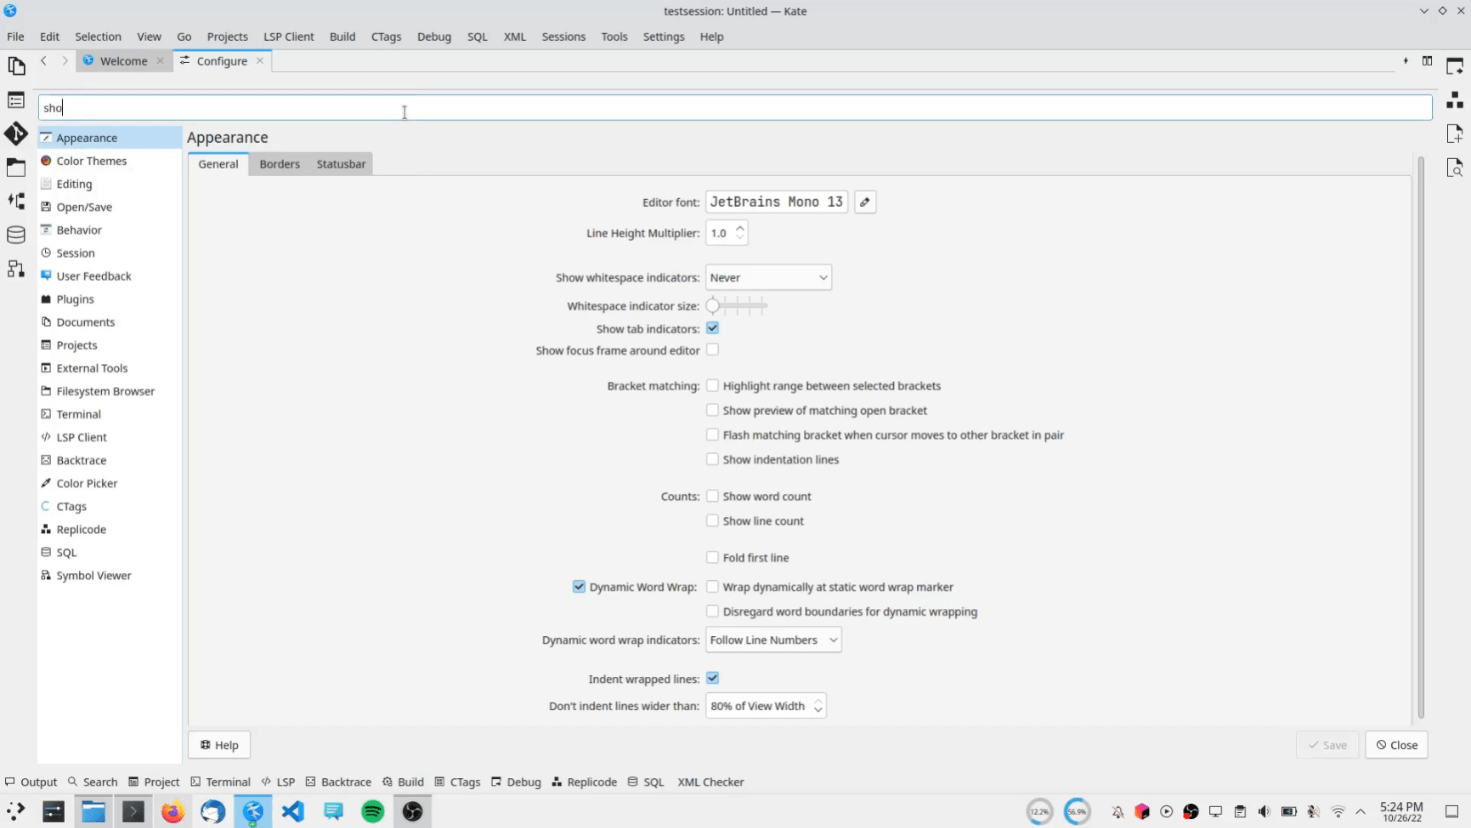Enable the Show word count checkbox
Viewport: 1471px width, 828px height.
click(x=712, y=495)
